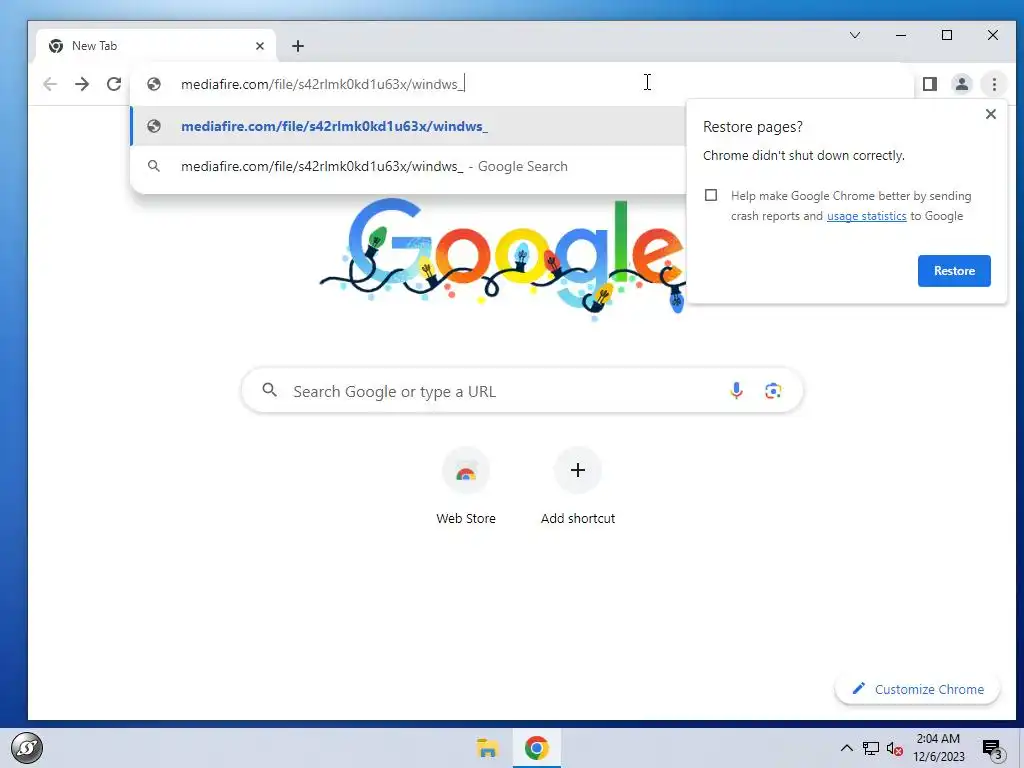Click the blue Restore button

point(954,271)
